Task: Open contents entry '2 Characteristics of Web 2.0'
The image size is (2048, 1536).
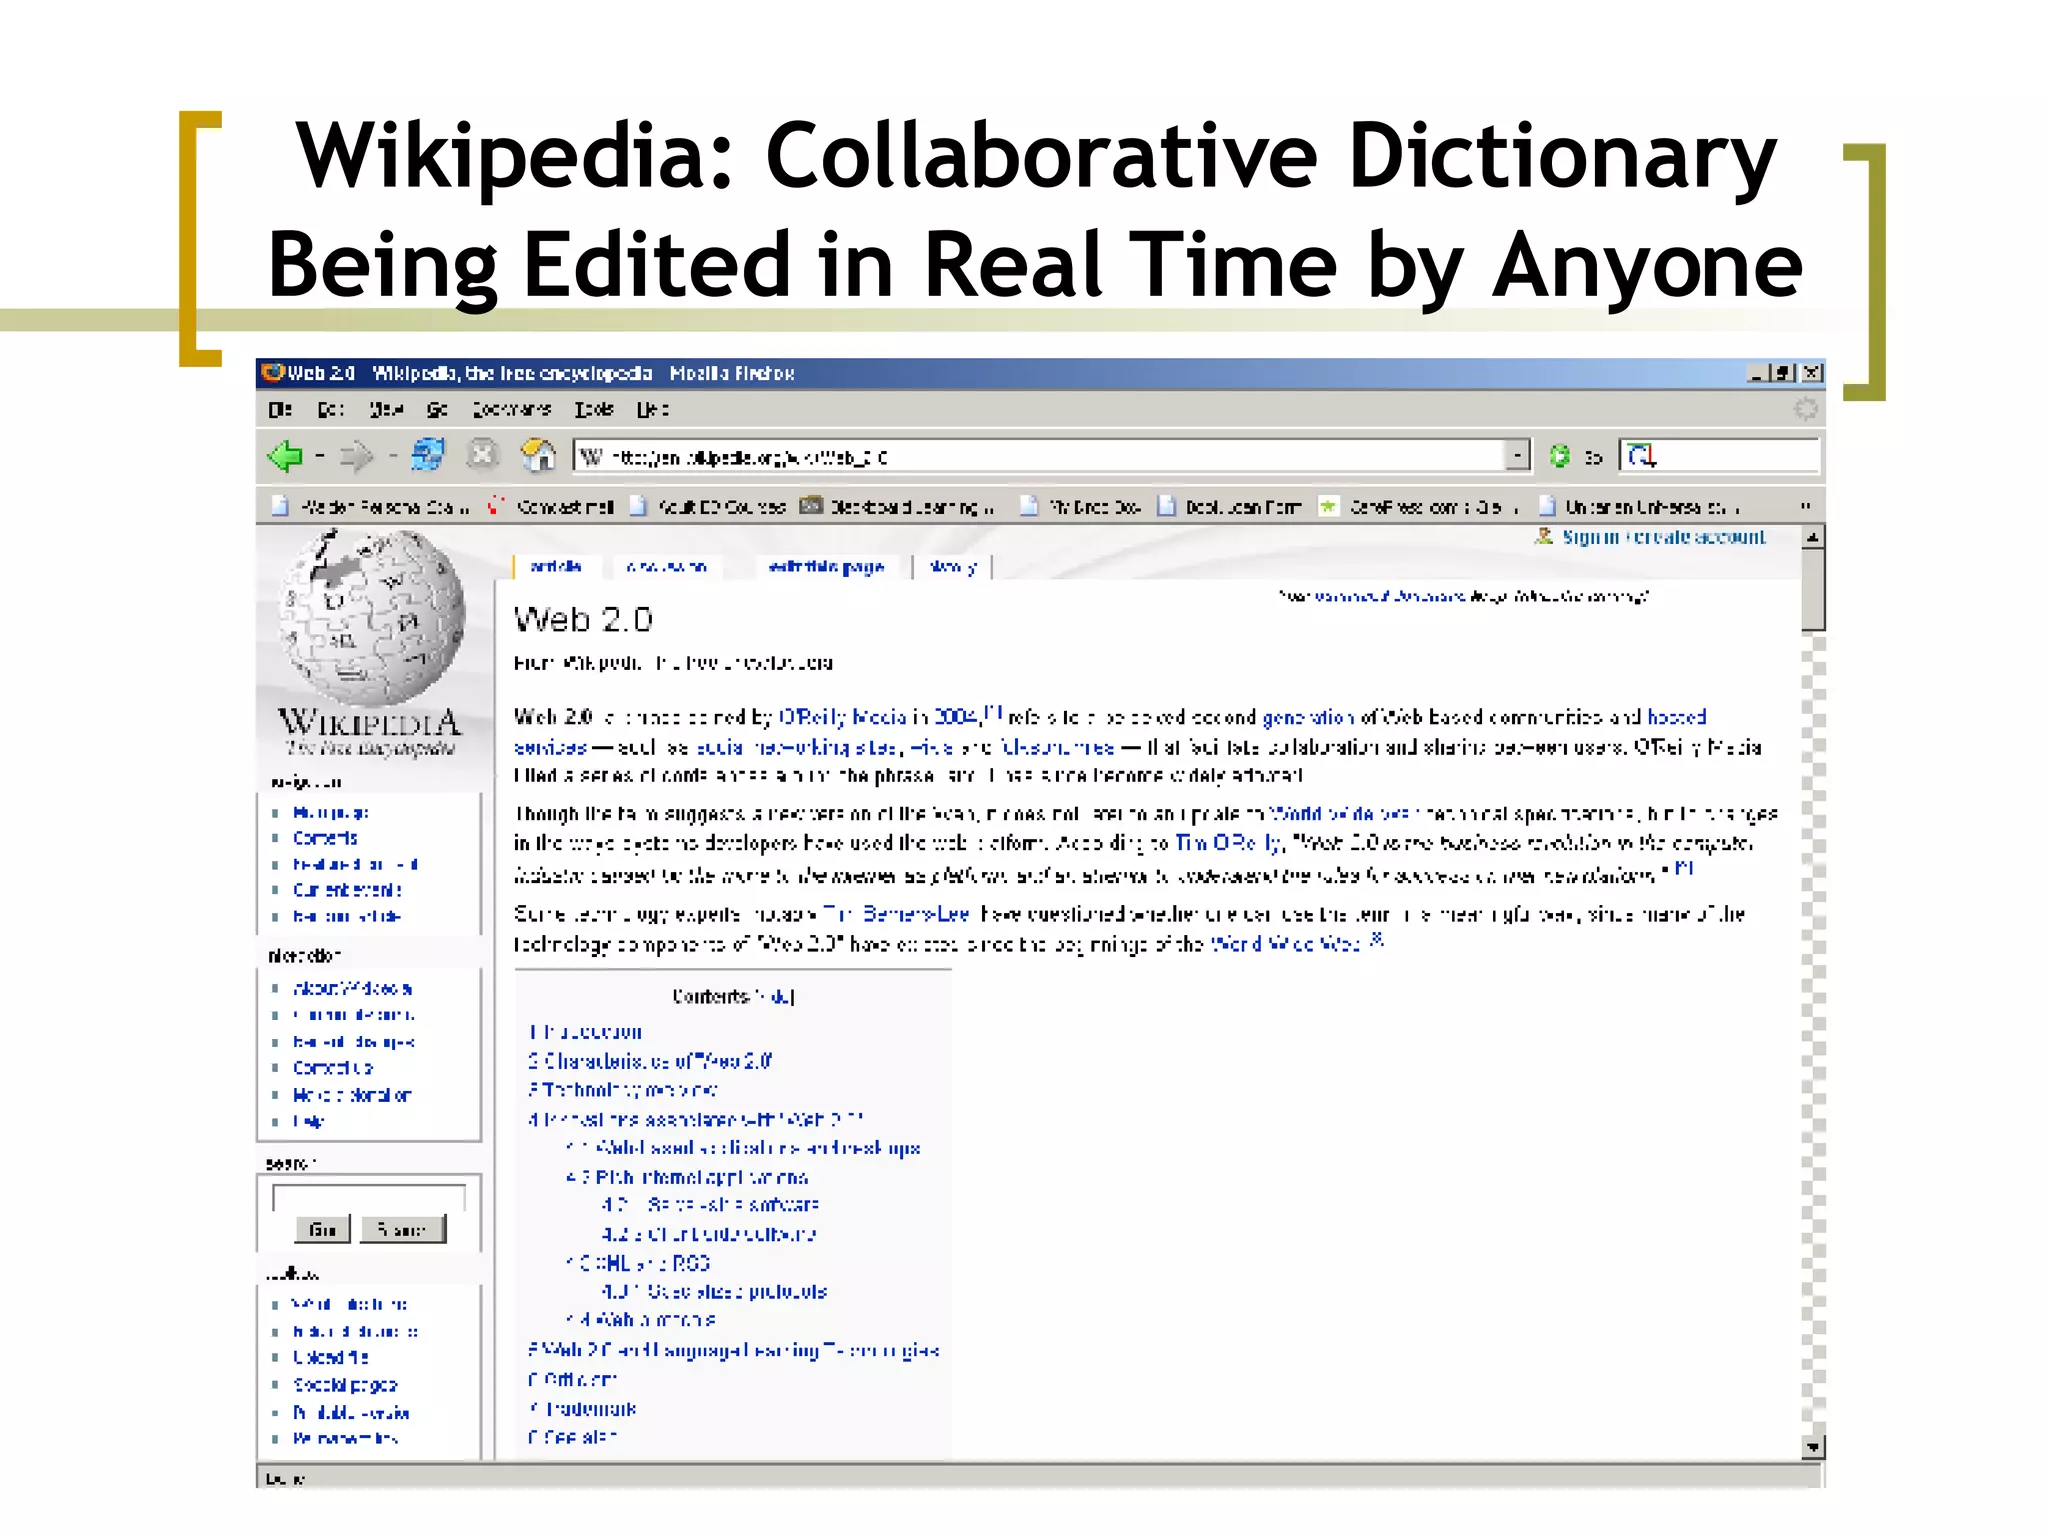Action: click(650, 1061)
